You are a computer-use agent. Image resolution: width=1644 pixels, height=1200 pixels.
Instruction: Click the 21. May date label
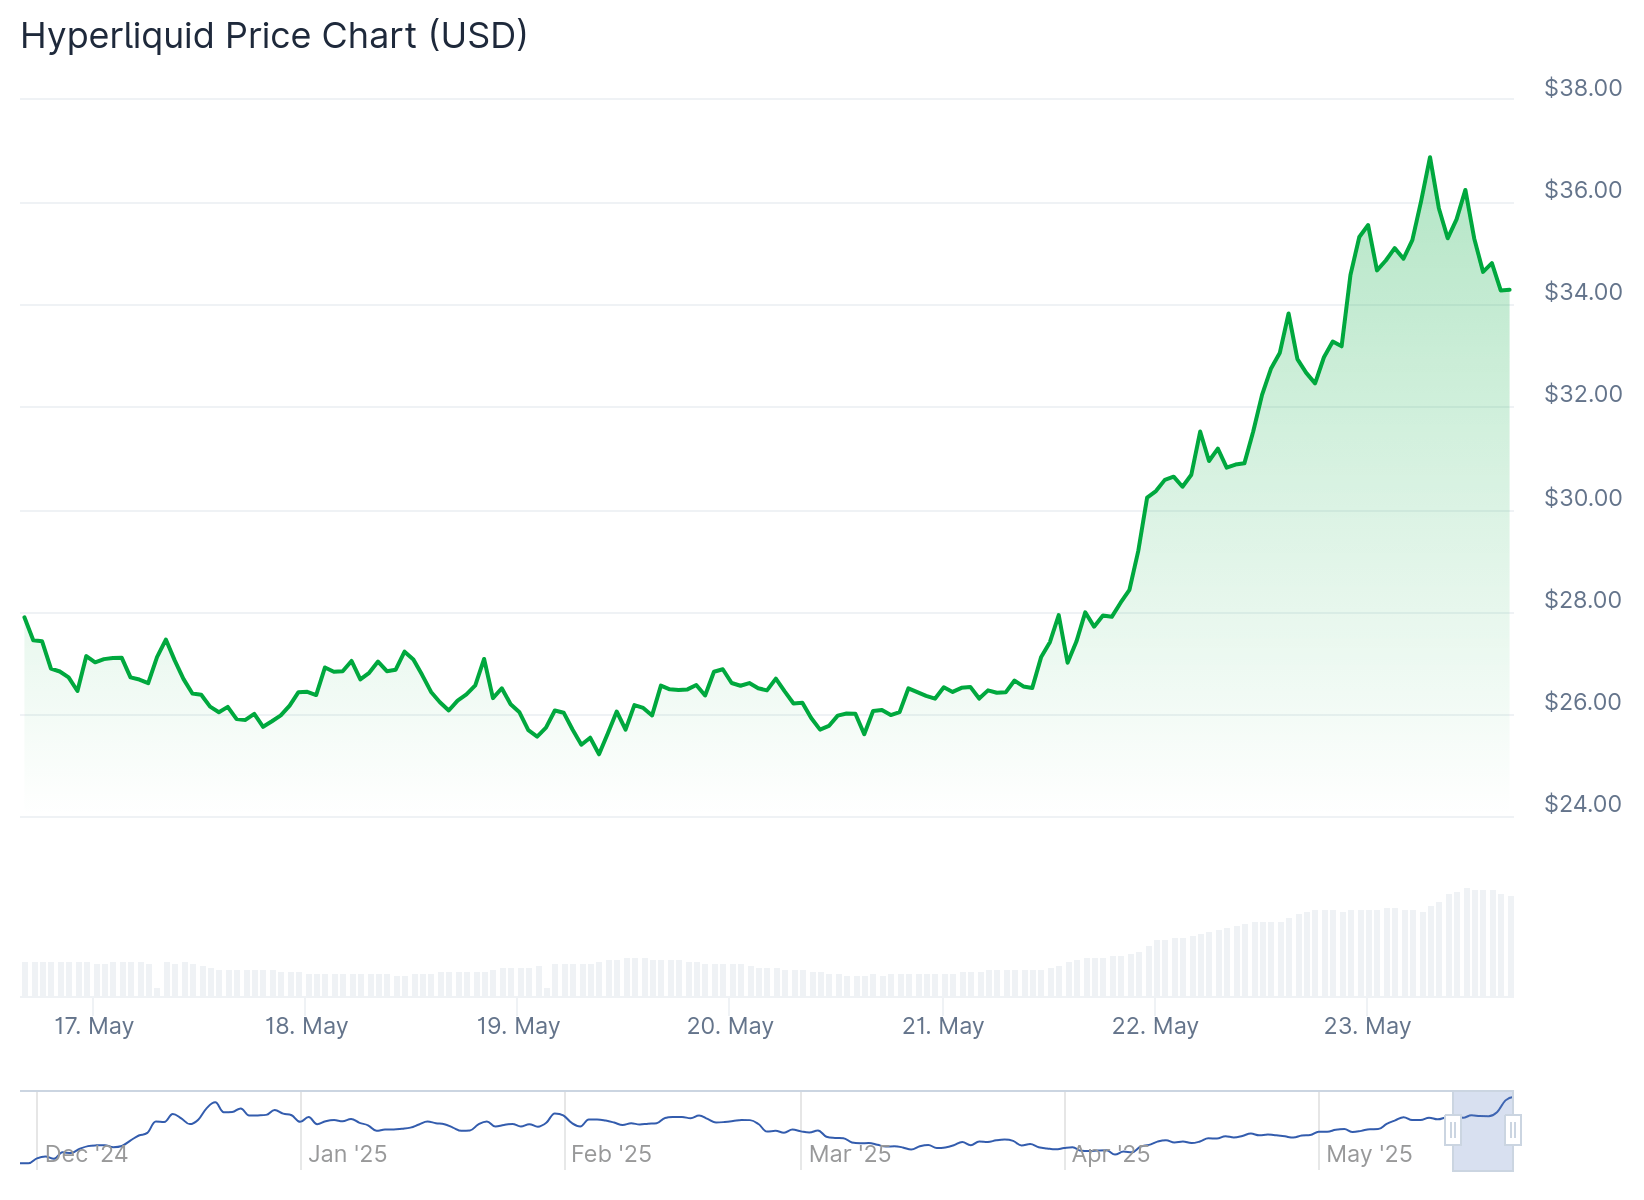943,1026
